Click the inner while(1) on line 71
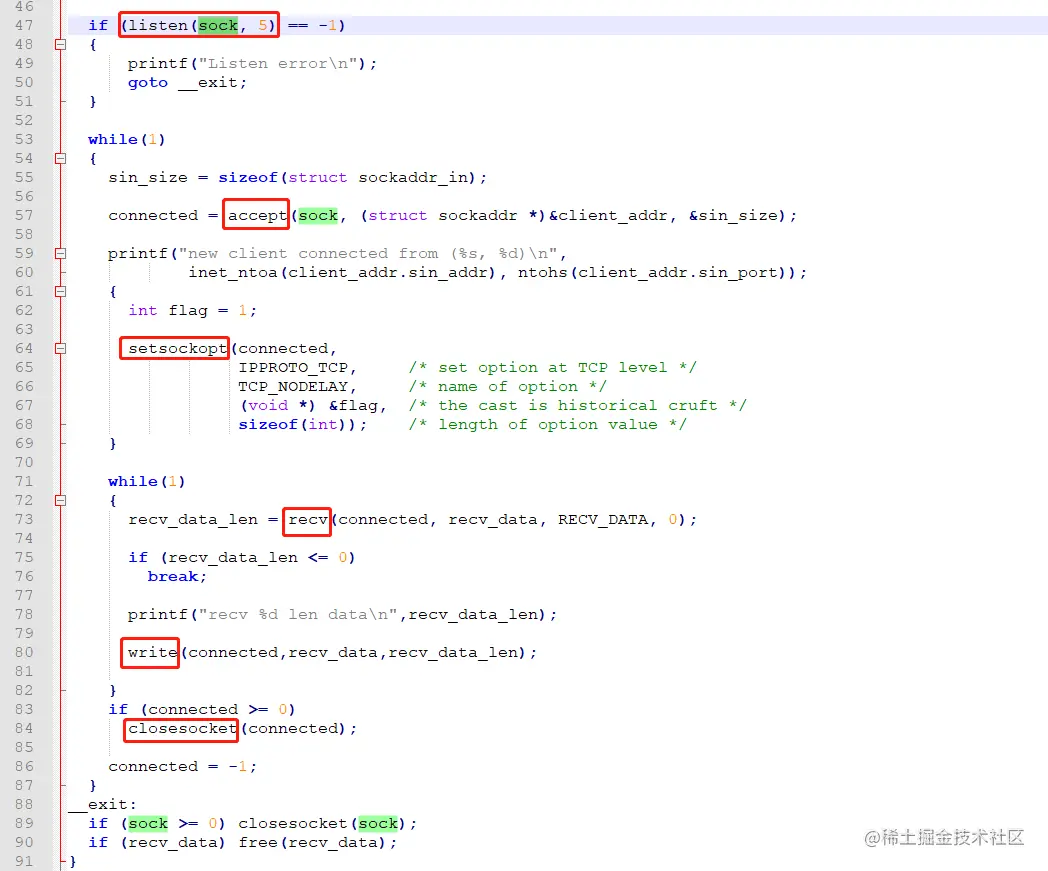Image resolution: width=1048 pixels, height=871 pixels. pos(146,481)
